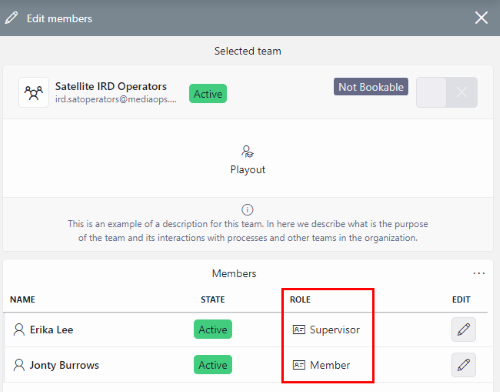Image resolution: width=500 pixels, height=392 pixels.
Task: Click the Playout person icon
Action: (x=247, y=151)
